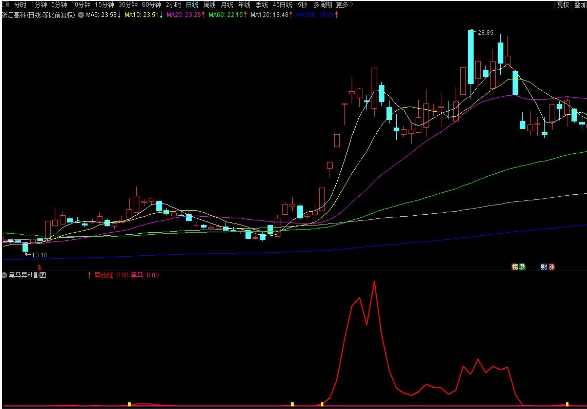Click the yellow marker at far right of indicator baseline
The width and height of the screenshot is (587, 409).
567,404
